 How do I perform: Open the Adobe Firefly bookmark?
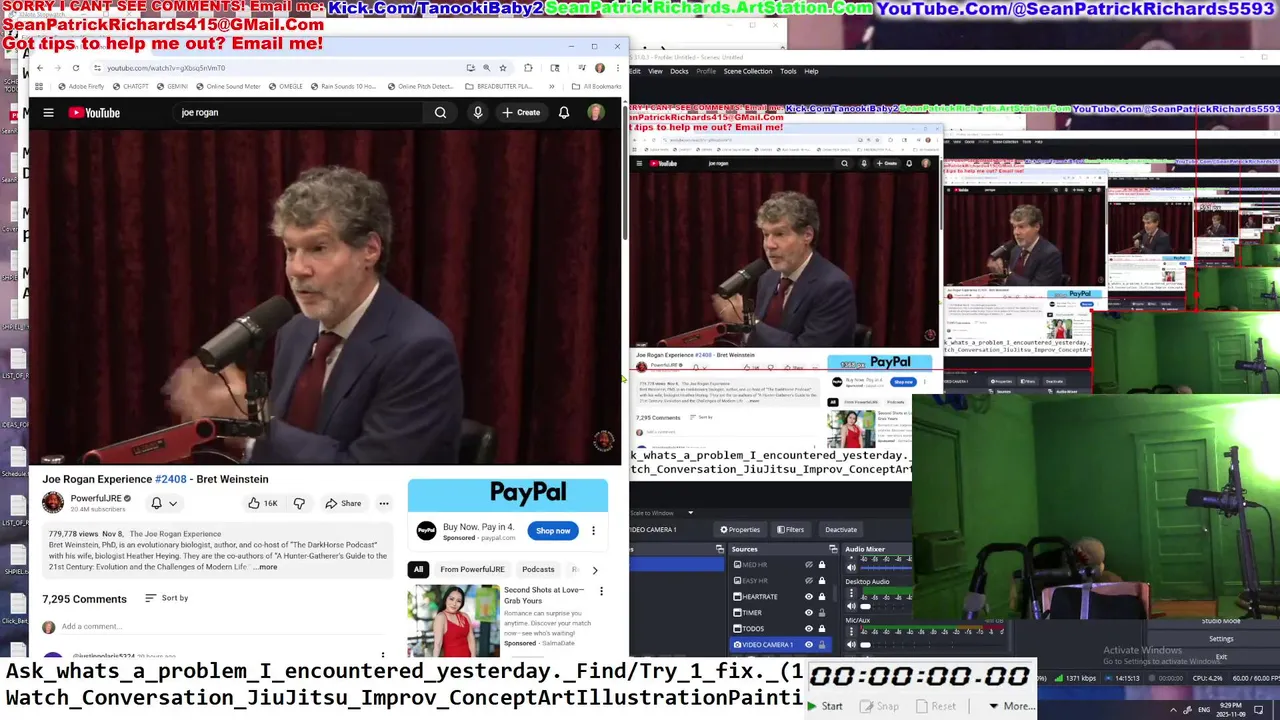point(80,86)
